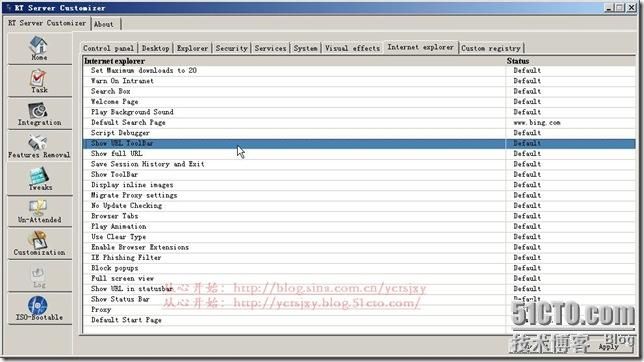Select the NT Server Customizer top tab

point(47,23)
